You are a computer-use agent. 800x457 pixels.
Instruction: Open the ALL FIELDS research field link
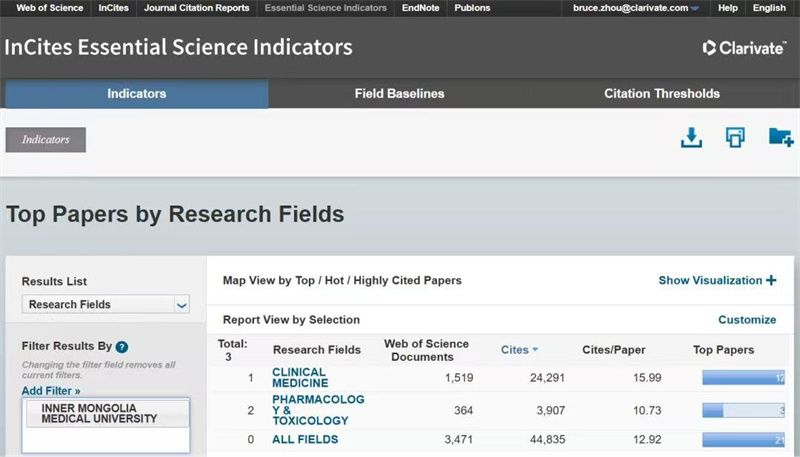[305, 439]
